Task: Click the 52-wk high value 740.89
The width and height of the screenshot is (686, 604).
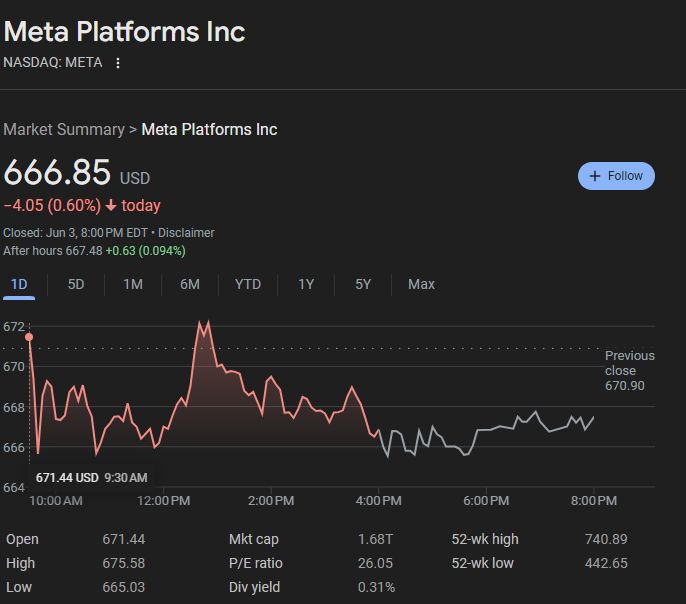Action: pyautogui.click(x=606, y=539)
